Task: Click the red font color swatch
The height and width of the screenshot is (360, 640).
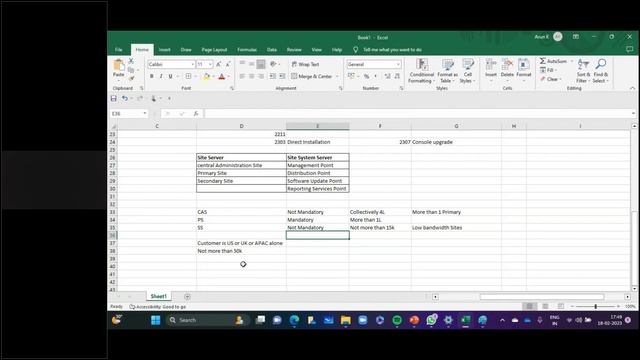Action: tap(222, 77)
